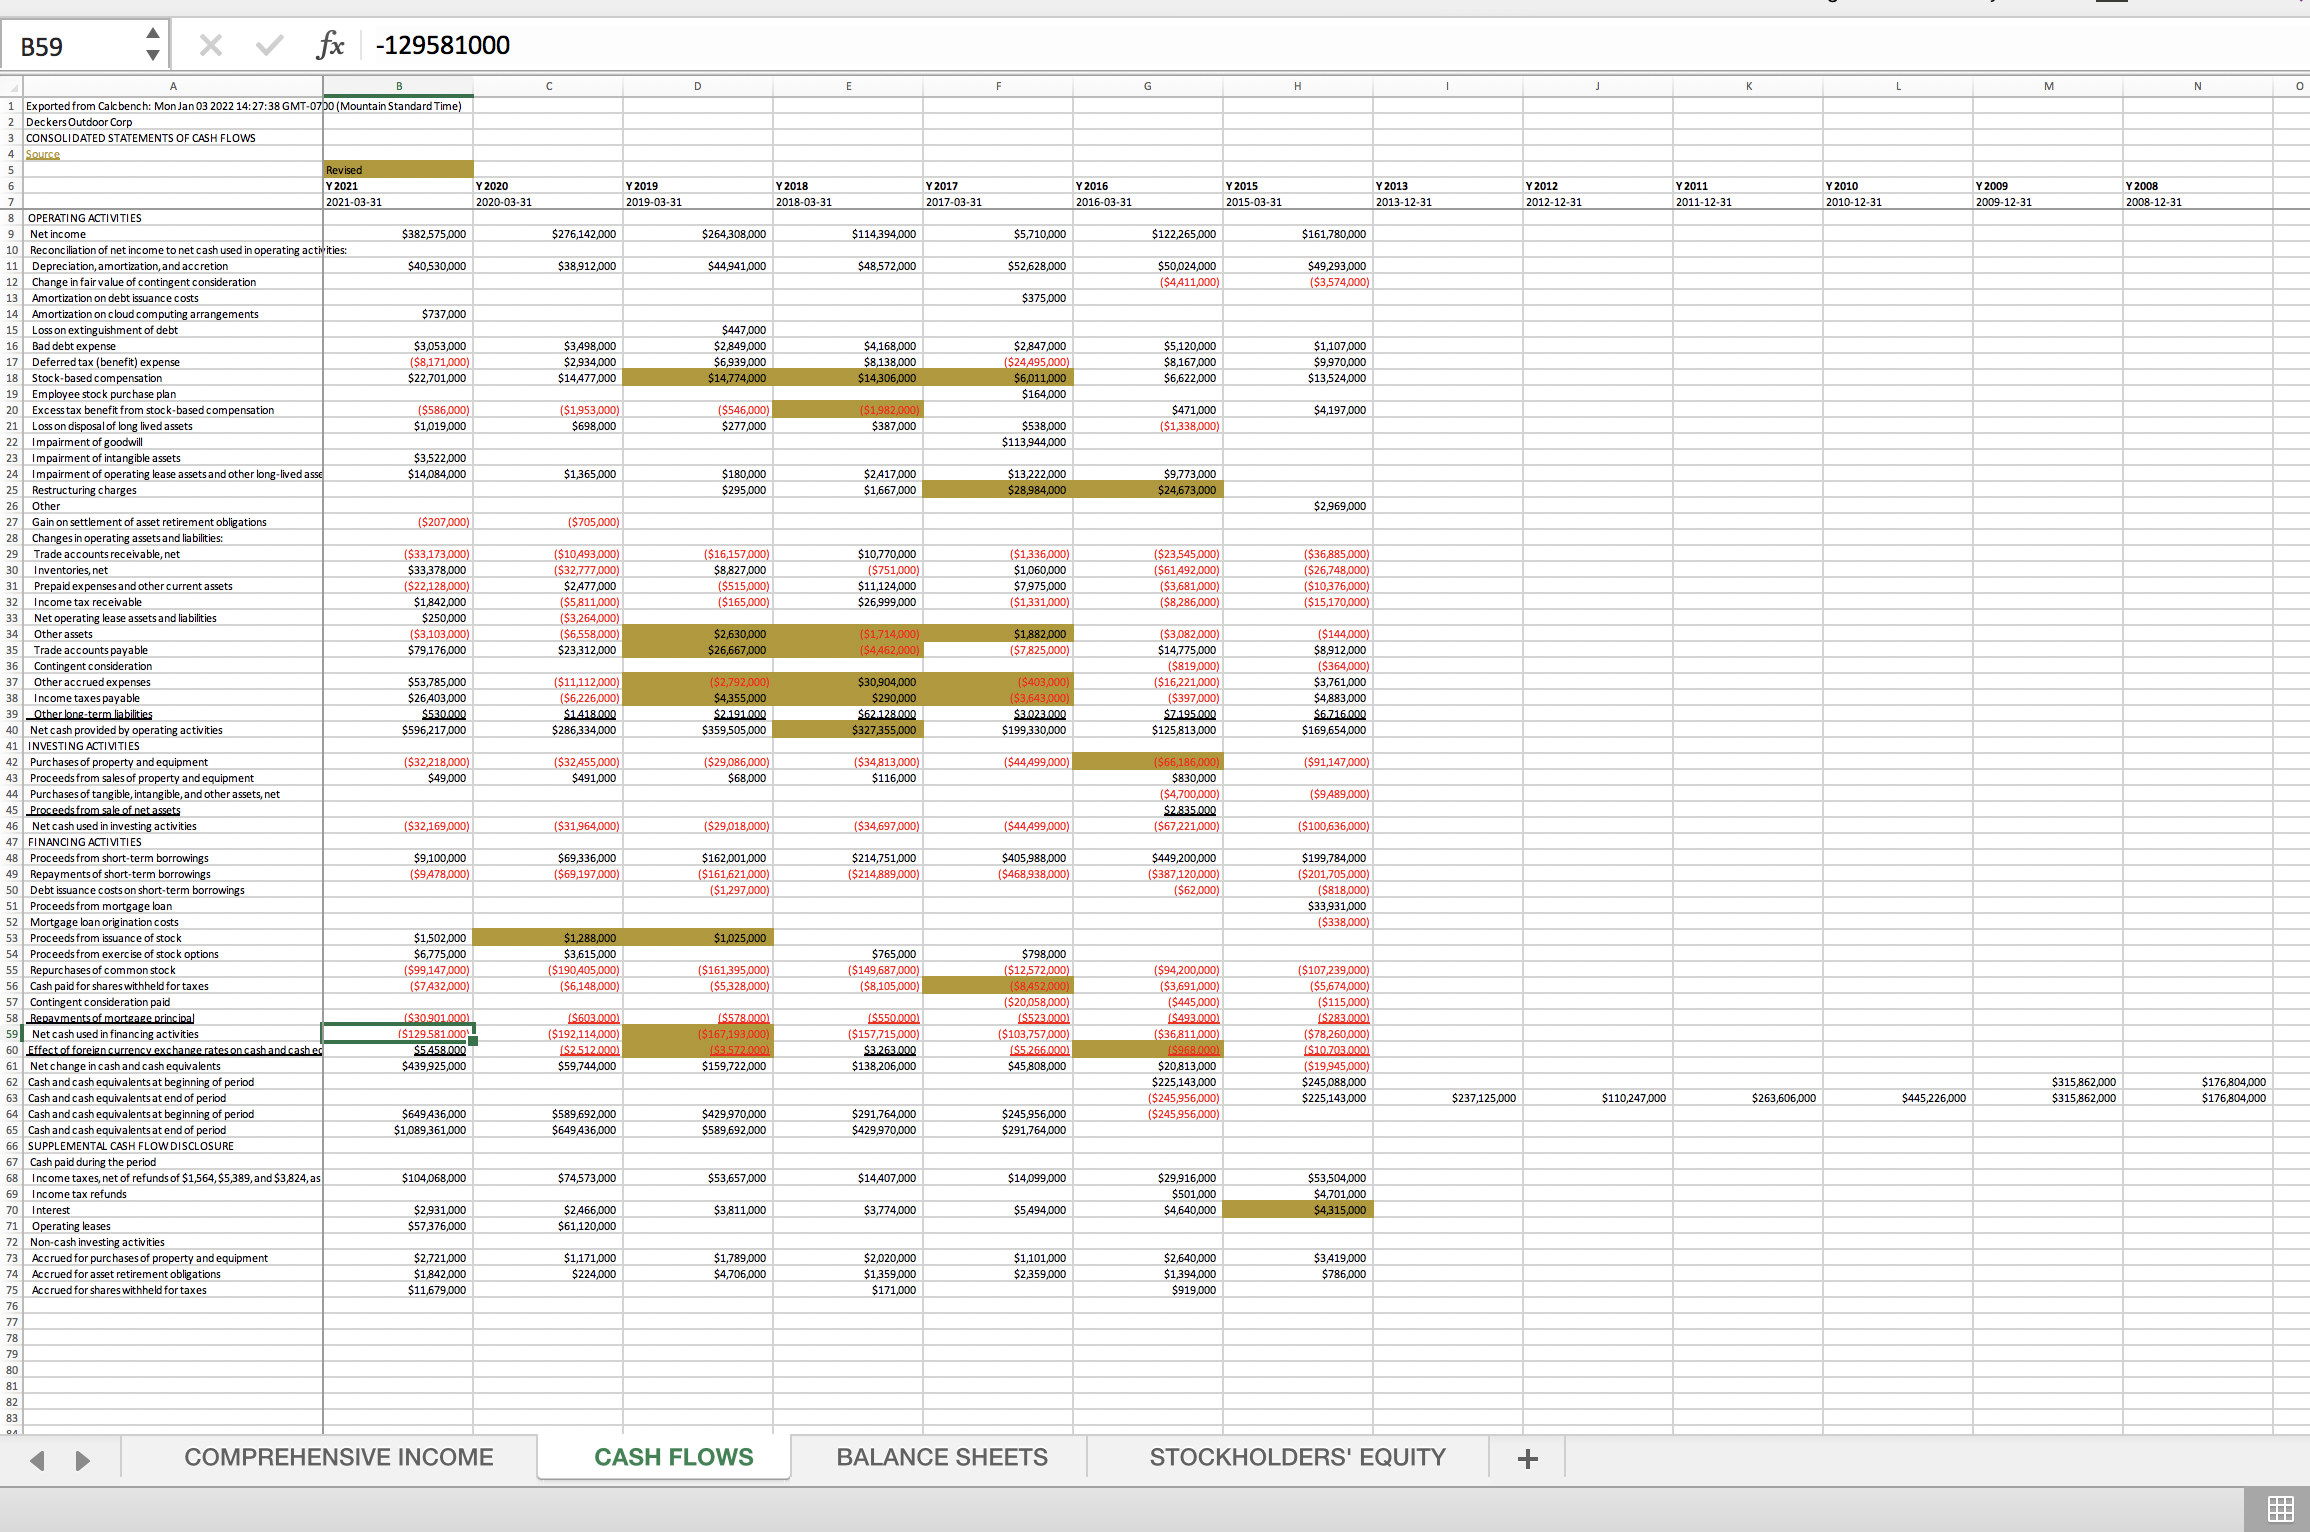Click the confirm checkmark in formula bar
This screenshot has width=2310, height=1532.
click(x=269, y=45)
